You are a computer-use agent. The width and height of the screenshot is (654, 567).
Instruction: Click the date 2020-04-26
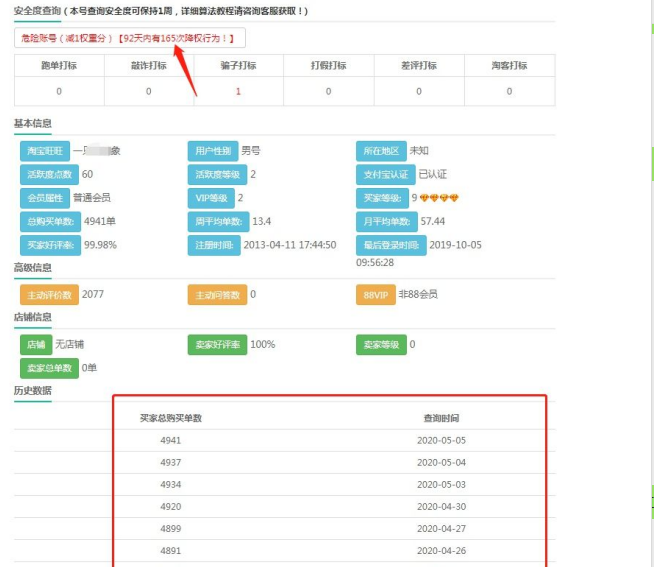pos(441,551)
